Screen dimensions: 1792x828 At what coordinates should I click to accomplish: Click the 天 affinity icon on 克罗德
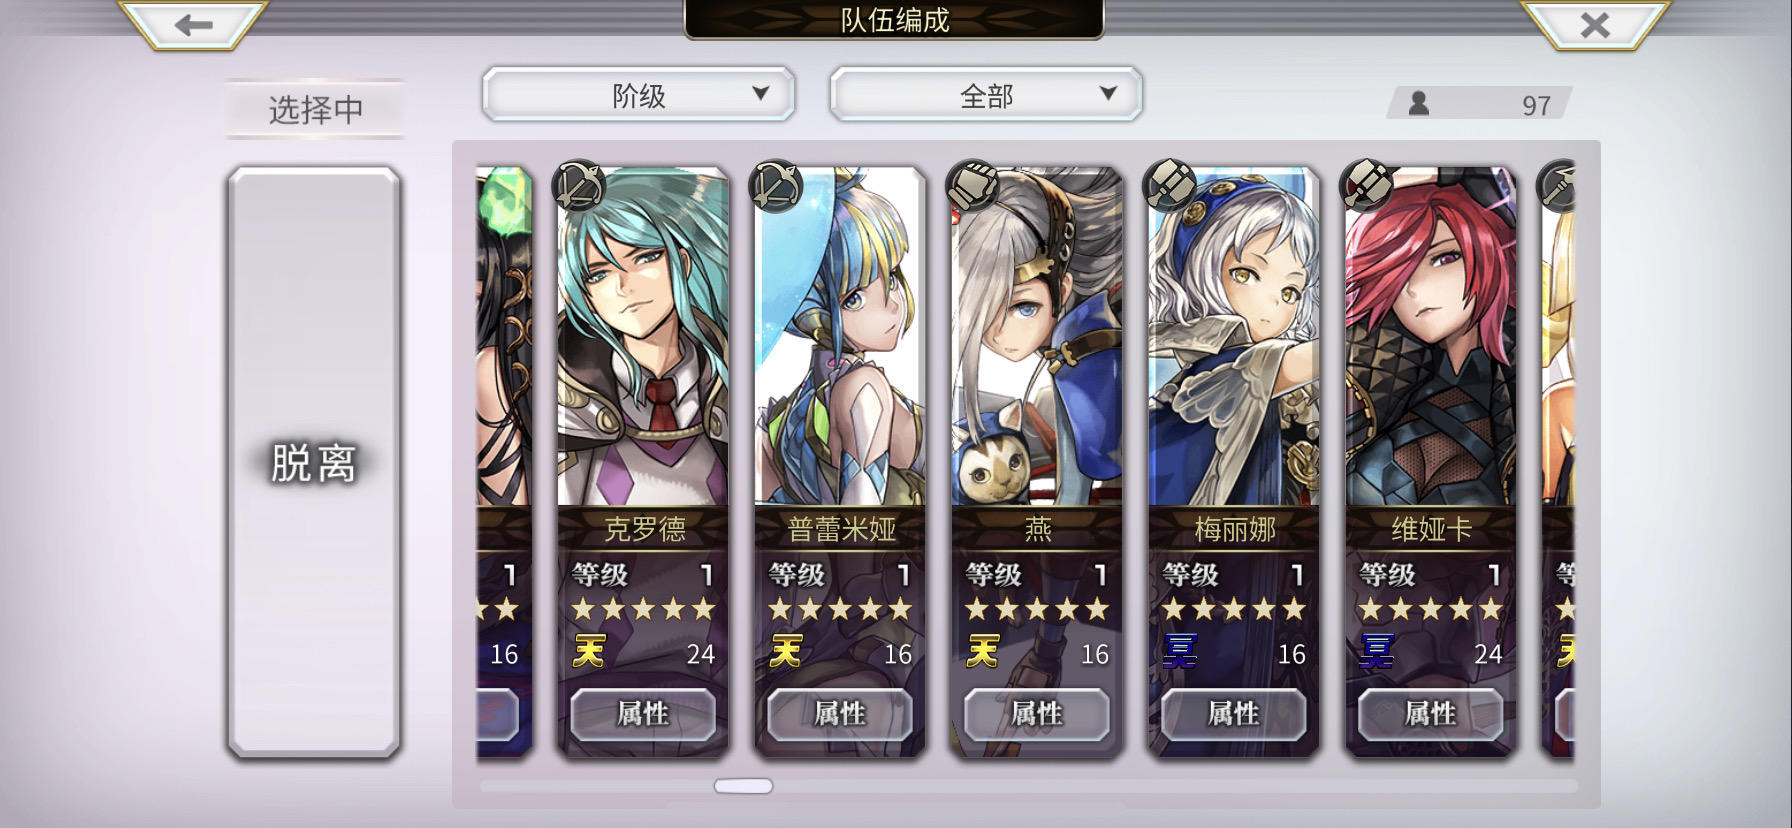click(x=589, y=653)
